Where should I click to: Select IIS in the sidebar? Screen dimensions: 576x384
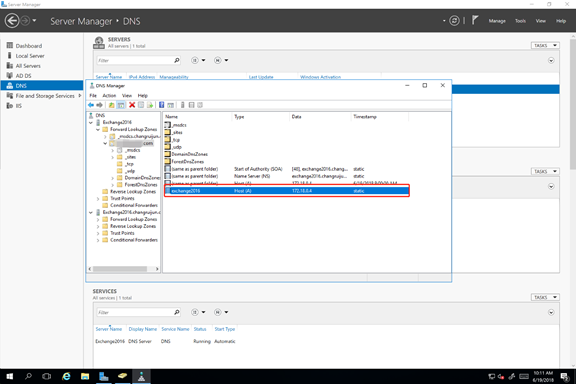tap(18, 106)
